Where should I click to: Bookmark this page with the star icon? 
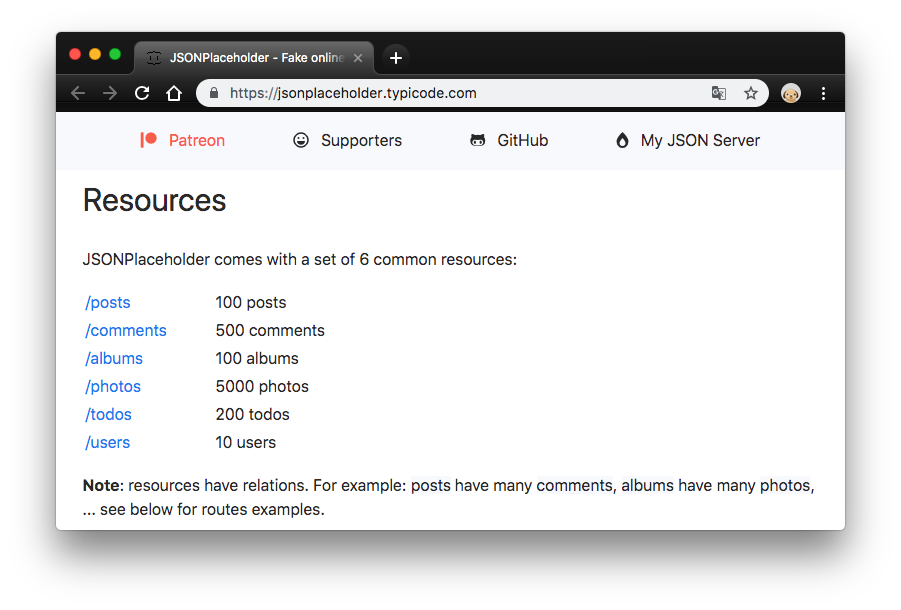click(750, 93)
